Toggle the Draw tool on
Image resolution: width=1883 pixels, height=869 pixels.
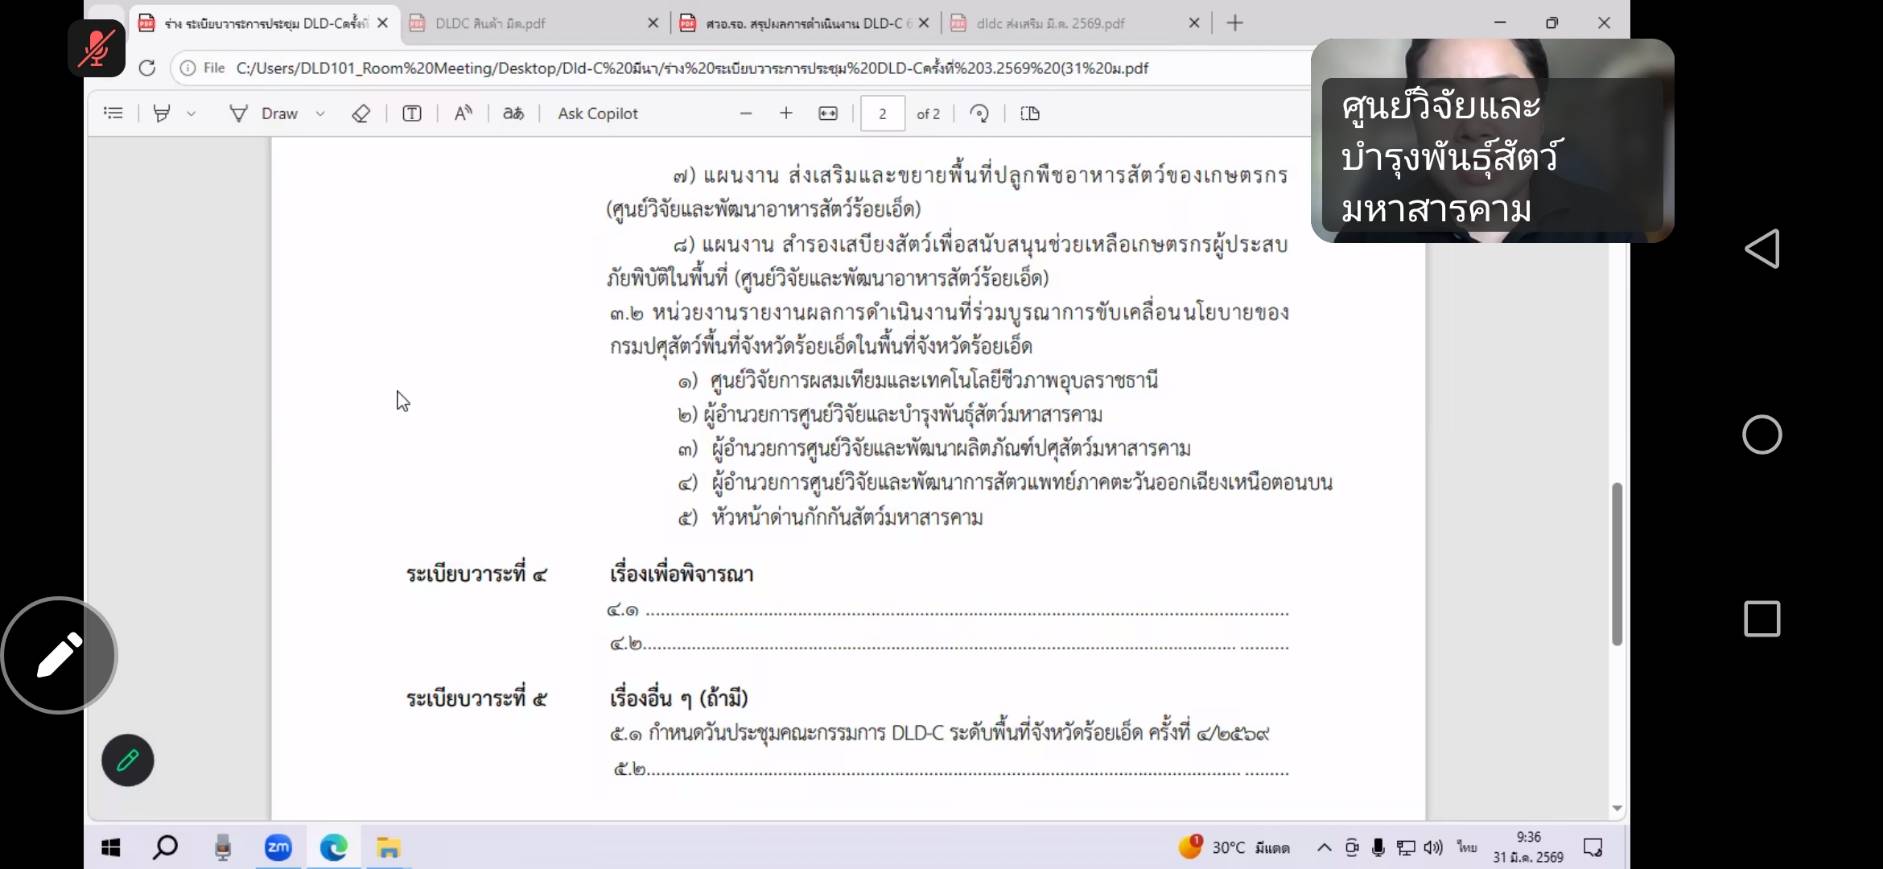point(265,114)
